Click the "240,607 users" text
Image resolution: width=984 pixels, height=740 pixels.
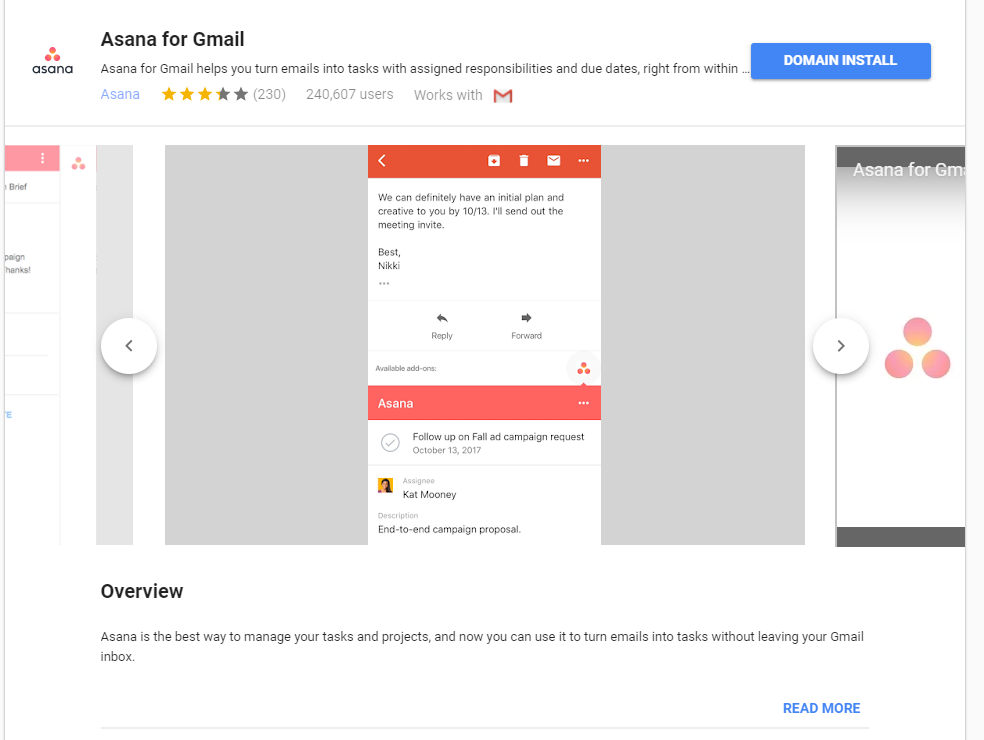(350, 94)
